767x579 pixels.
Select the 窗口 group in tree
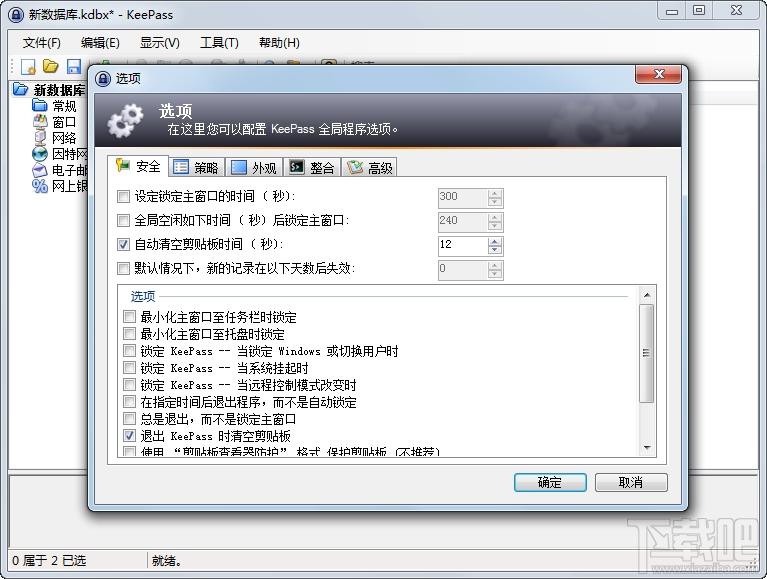64,122
